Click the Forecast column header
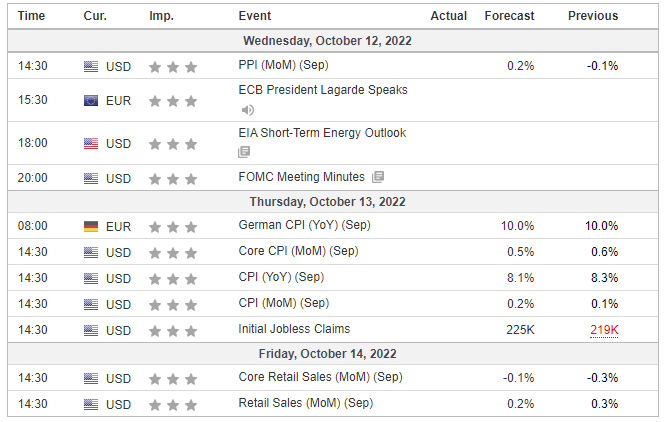 click(x=509, y=16)
